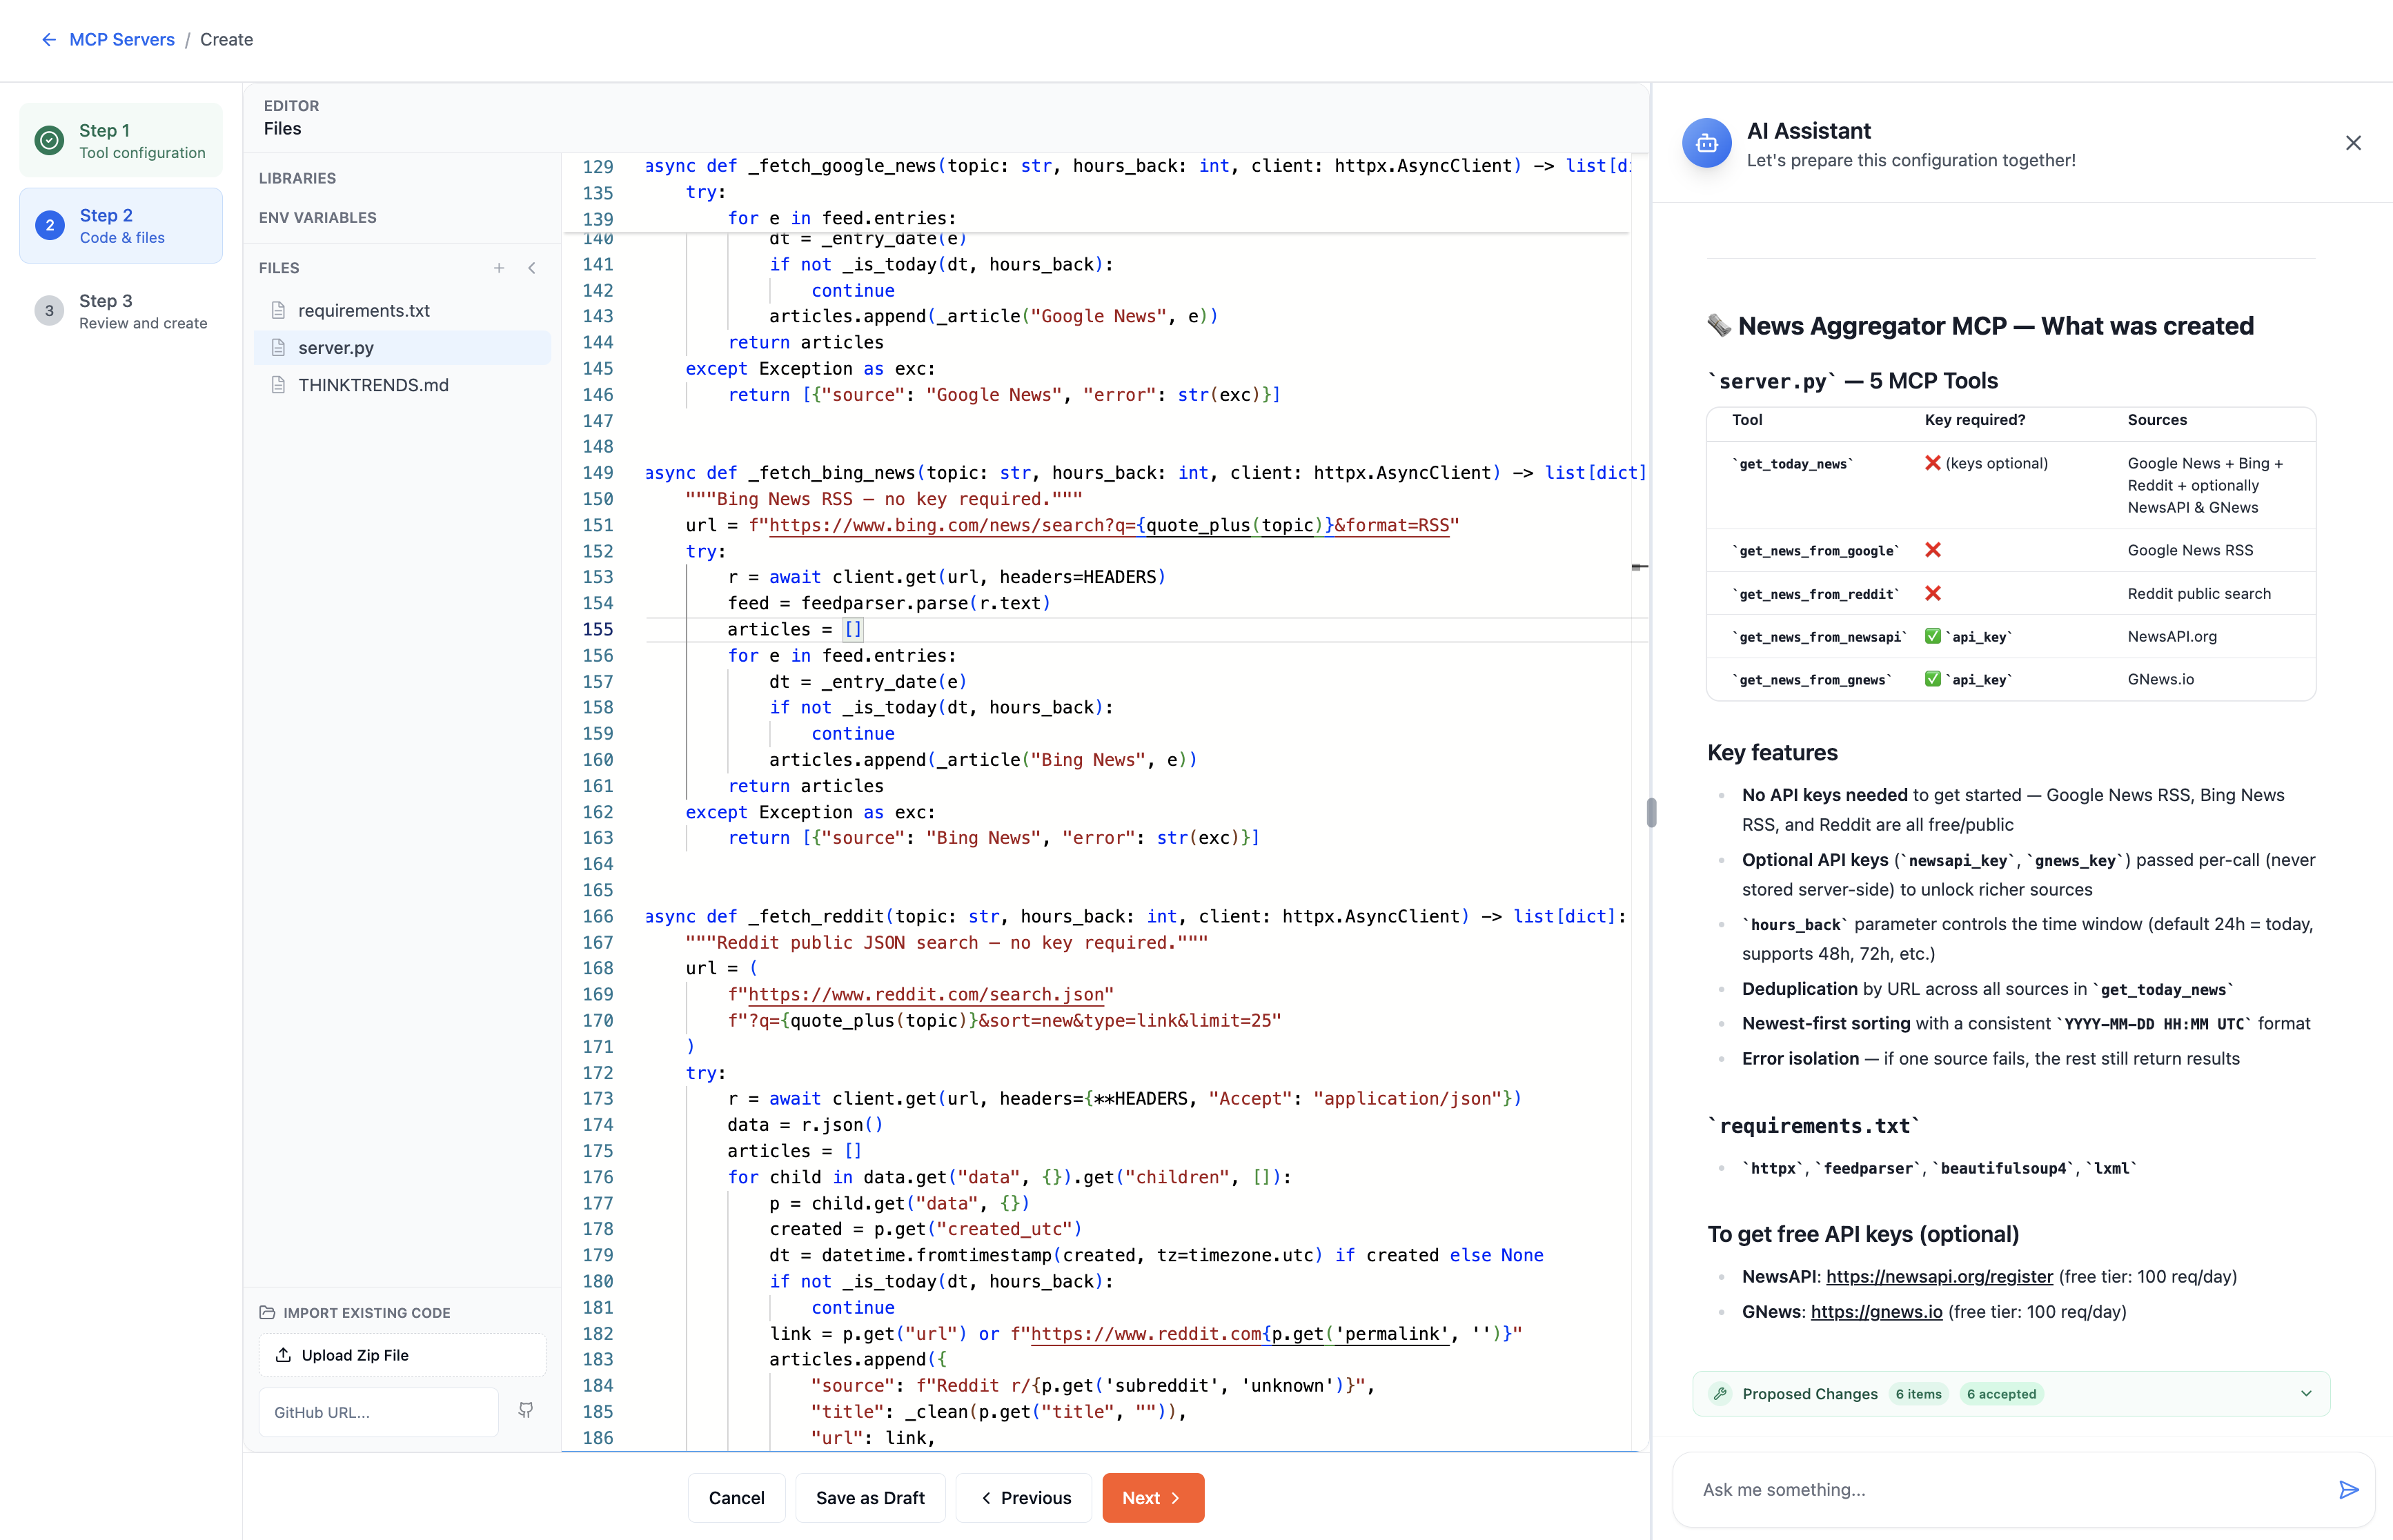The height and width of the screenshot is (1540, 2393).
Task: Click the Step 1 completed checkmark icon
Action: point(49,141)
